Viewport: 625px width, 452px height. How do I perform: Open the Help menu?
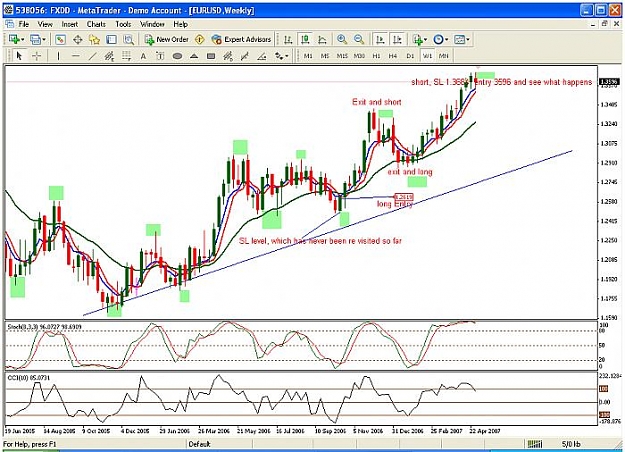(180, 24)
